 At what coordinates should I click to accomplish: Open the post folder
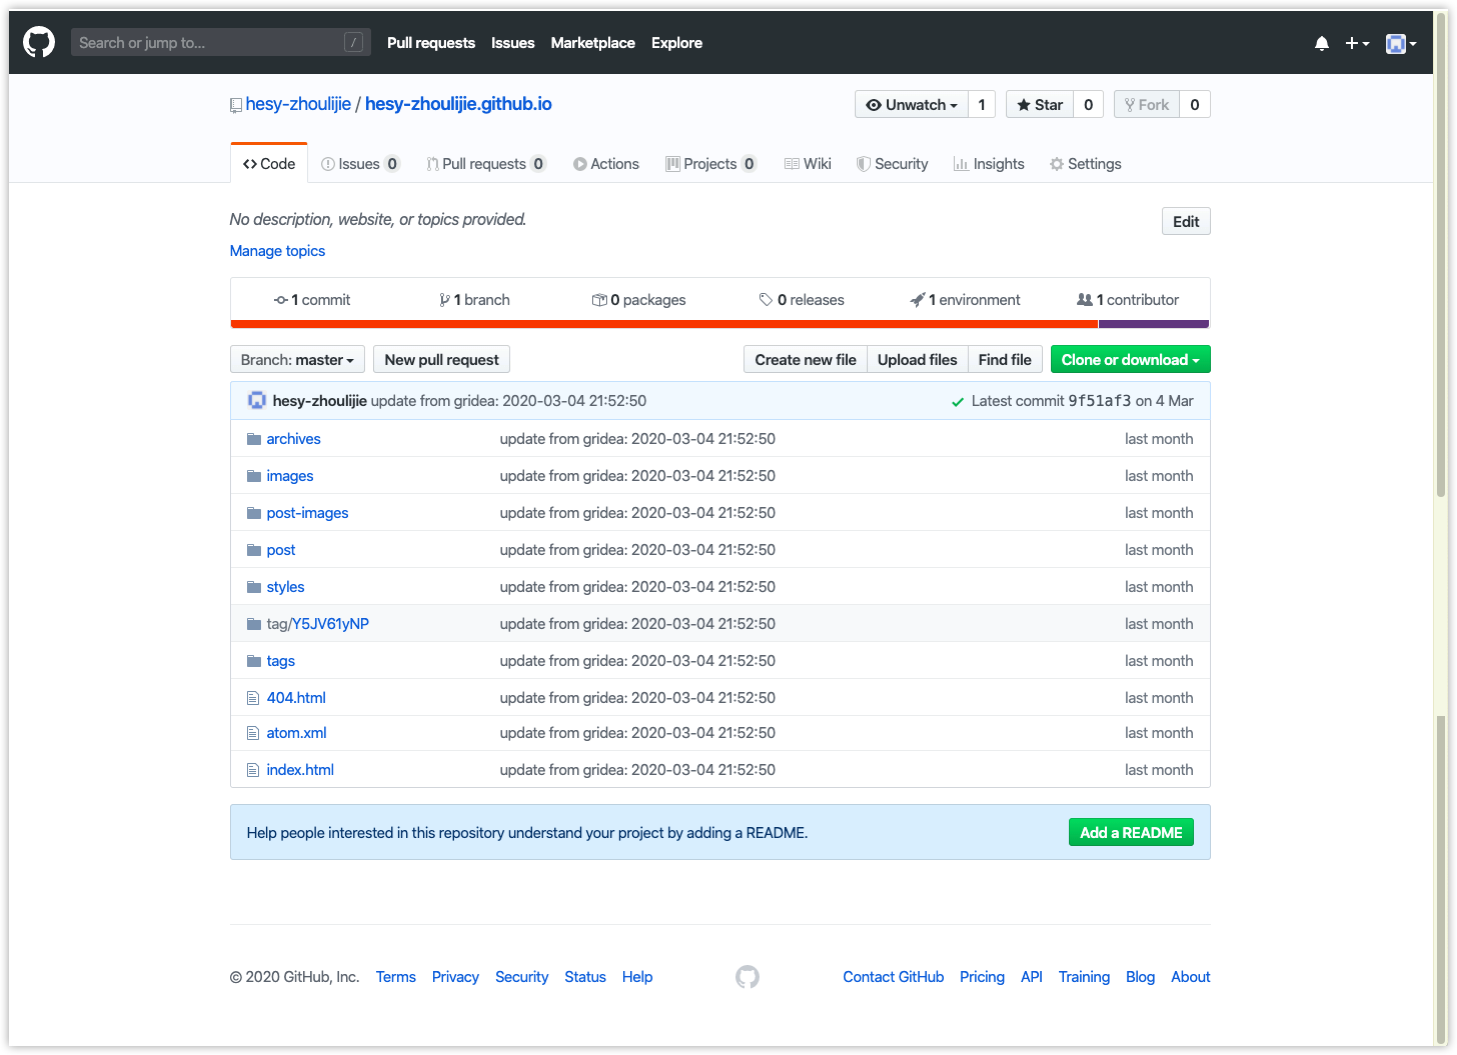[x=281, y=550]
